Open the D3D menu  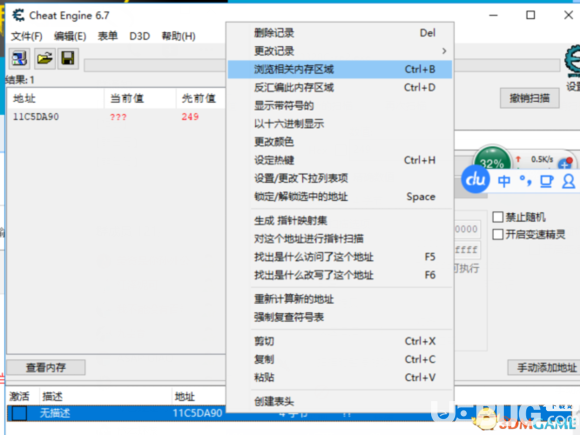pyautogui.click(x=139, y=36)
